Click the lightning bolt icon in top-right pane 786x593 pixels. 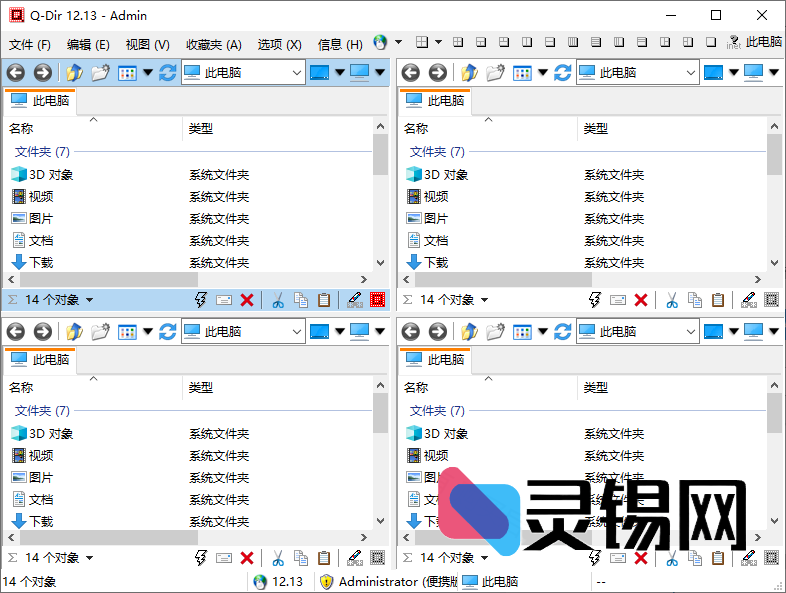[x=595, y=300]
